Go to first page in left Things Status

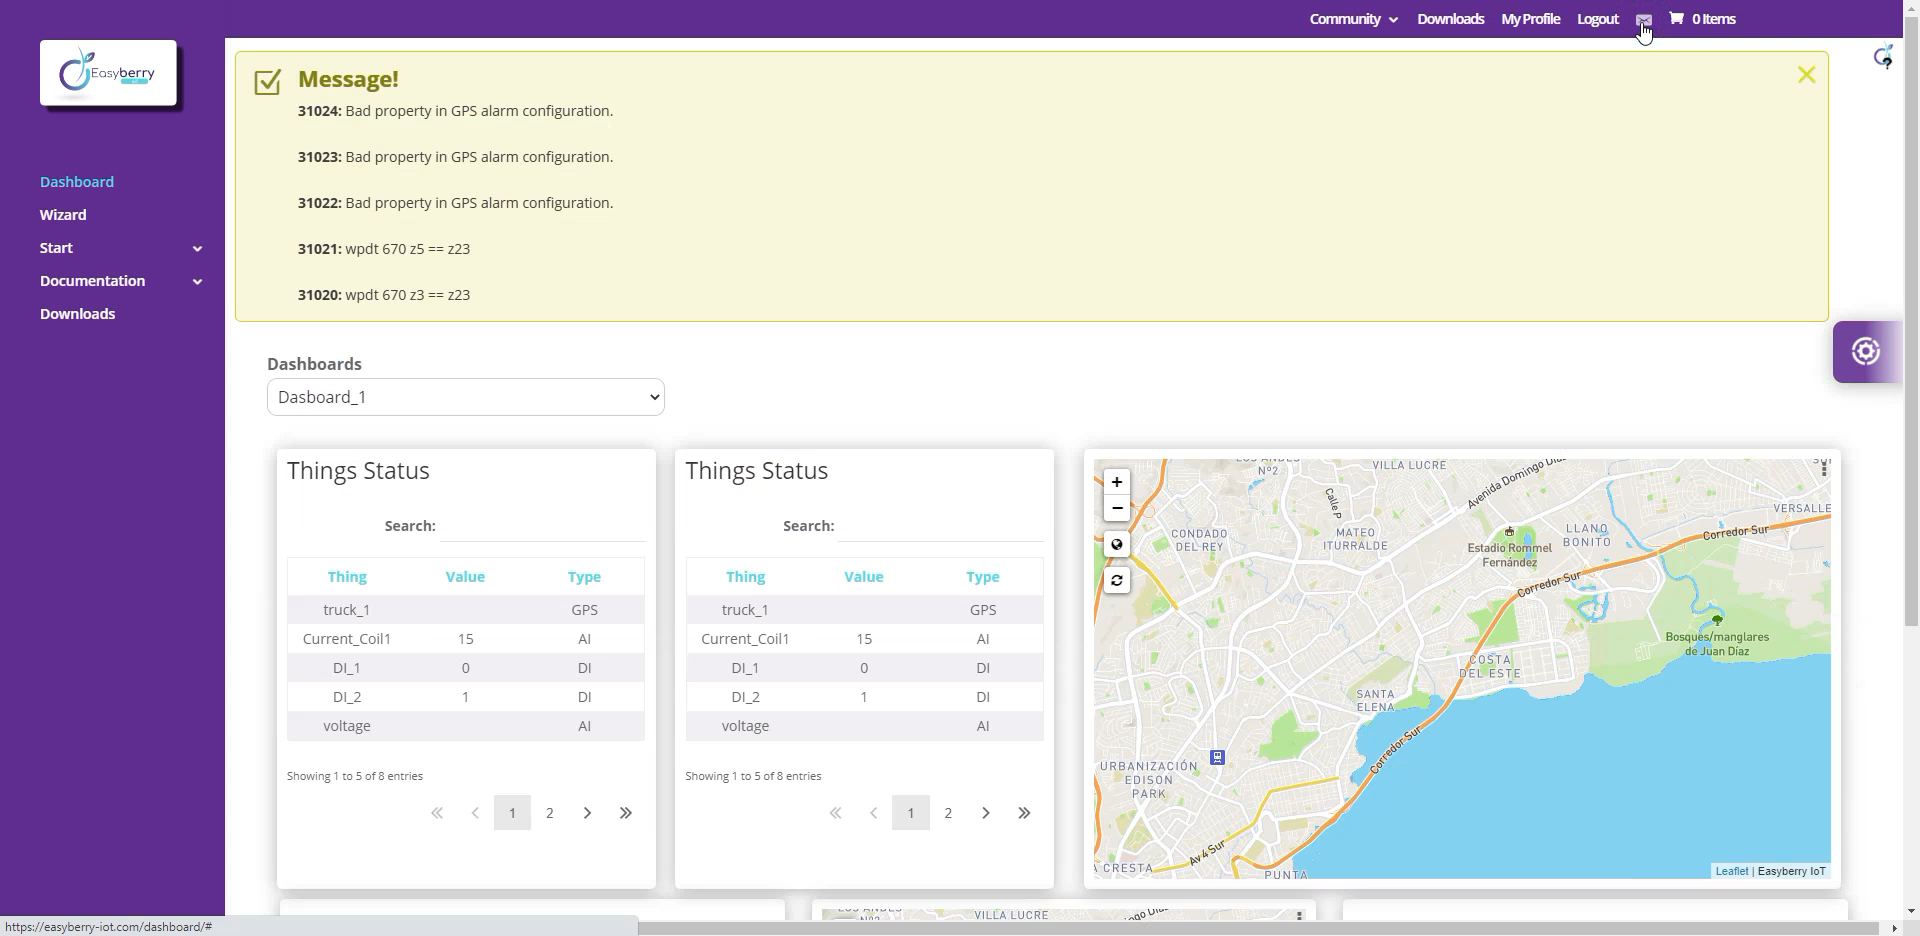click(x=437, y=813)
